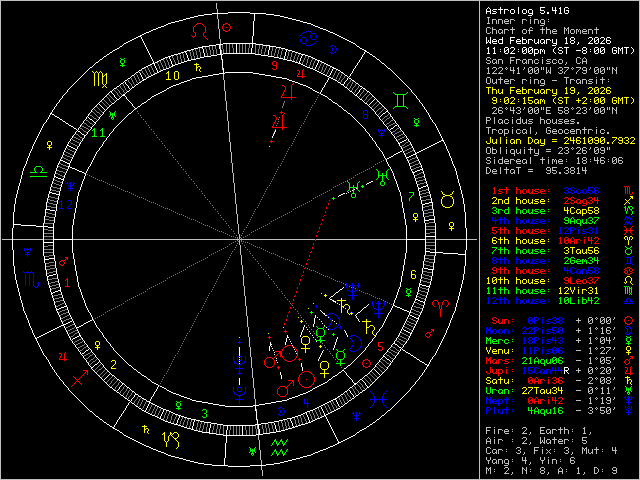Click the Taurus glyph on the wheel's right edge
The image size is (640, 480).
(x=448, y=201)
